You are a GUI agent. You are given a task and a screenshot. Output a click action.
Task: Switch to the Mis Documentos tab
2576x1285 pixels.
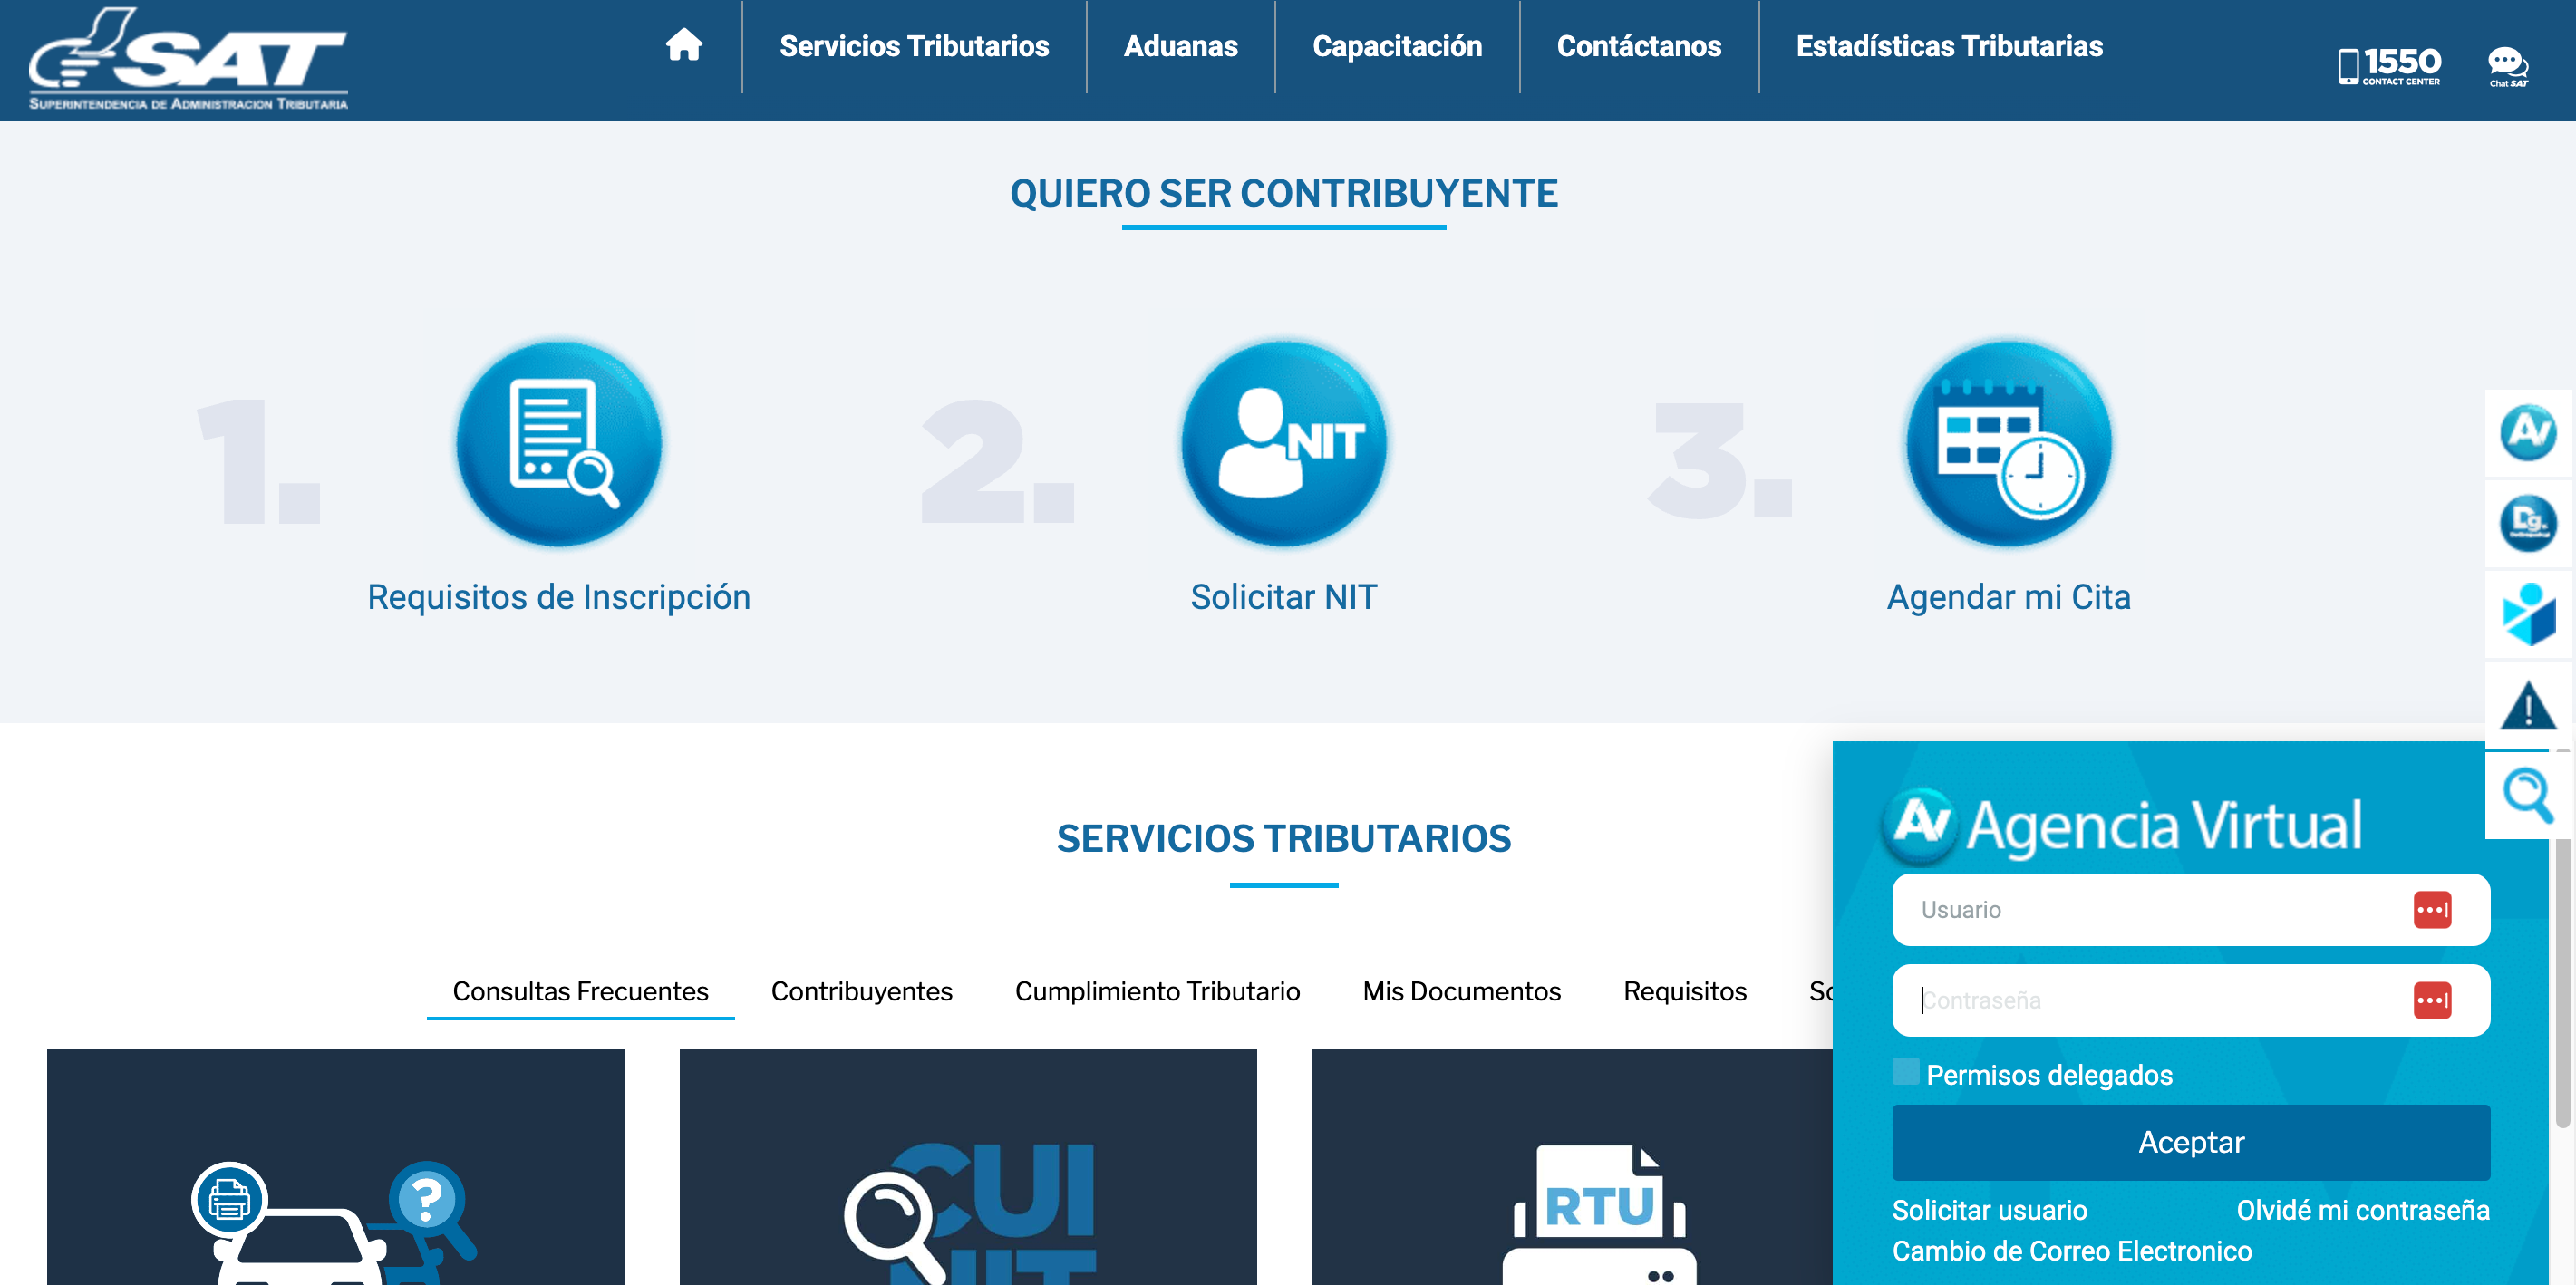point(1461,991)
